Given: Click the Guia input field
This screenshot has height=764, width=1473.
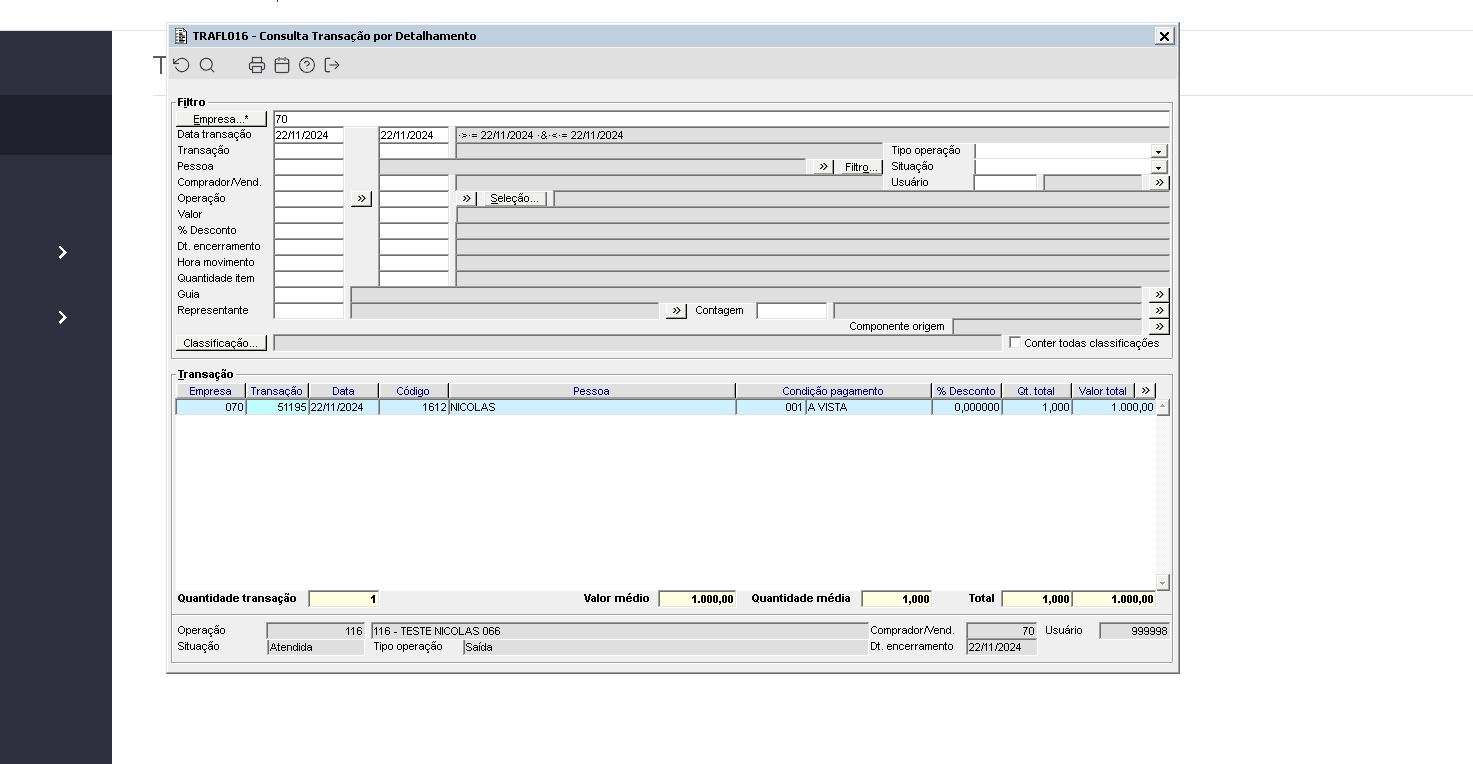Looking at the screenshot, I should (309, 295).
